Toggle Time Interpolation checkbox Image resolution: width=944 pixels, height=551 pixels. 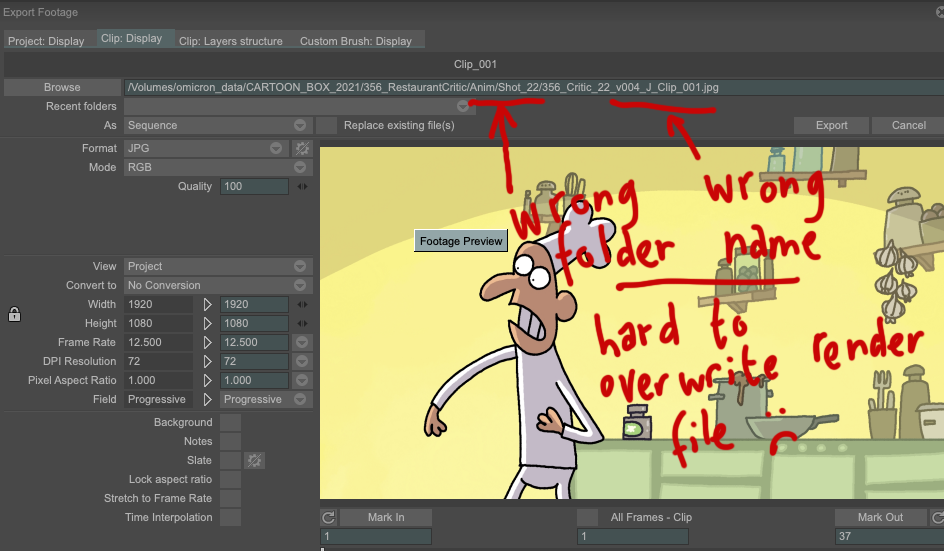(x=231, y=518)
